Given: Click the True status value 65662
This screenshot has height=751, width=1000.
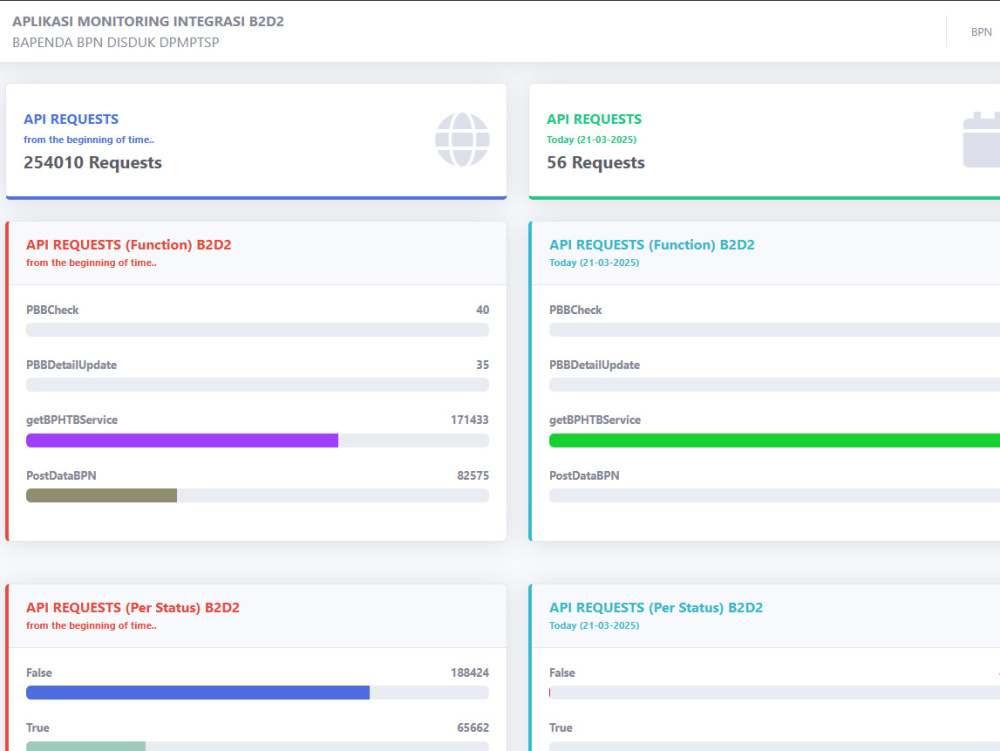Looking at the screenshot, I should tap(473, 727).
